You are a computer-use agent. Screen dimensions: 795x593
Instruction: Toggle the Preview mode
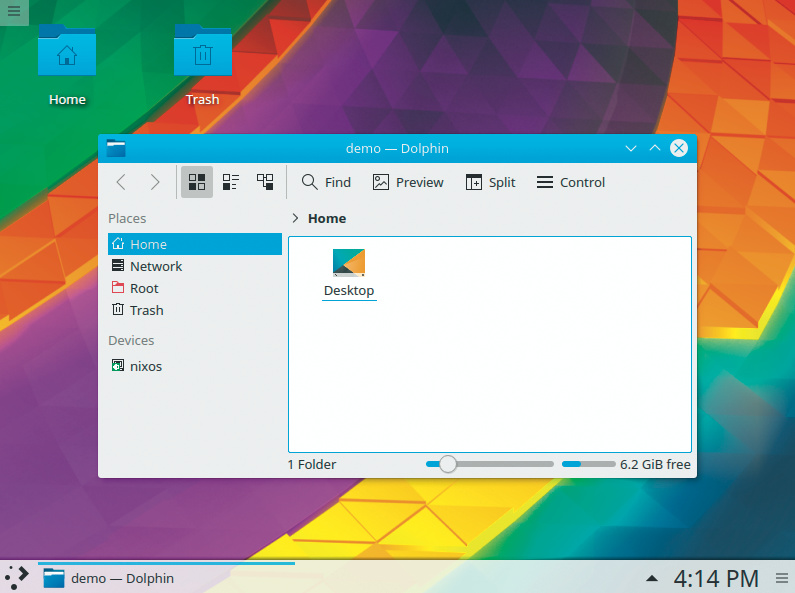(408, 182)
